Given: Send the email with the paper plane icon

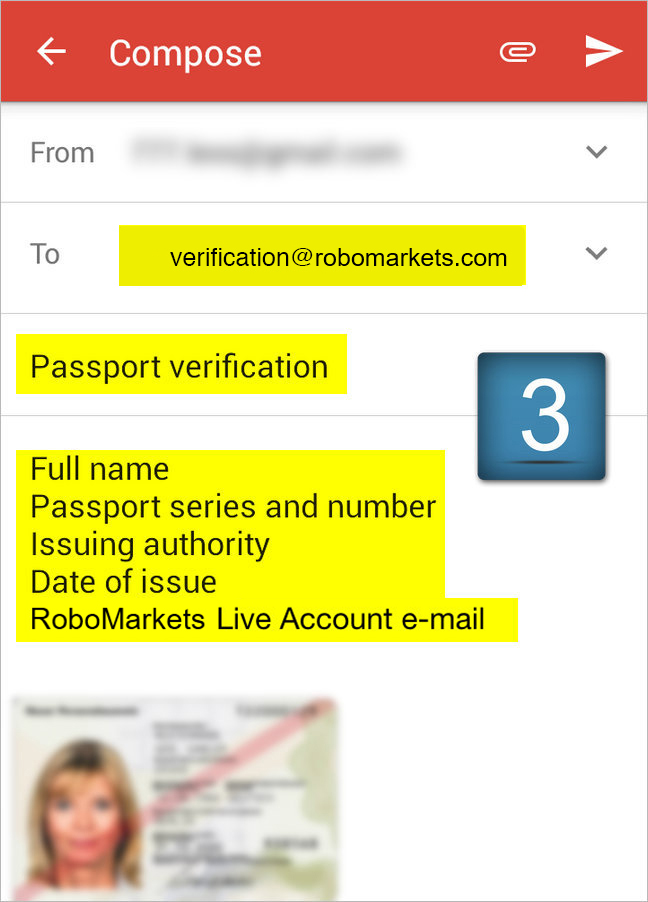Looking at the screenshot, I should [603, 51].
